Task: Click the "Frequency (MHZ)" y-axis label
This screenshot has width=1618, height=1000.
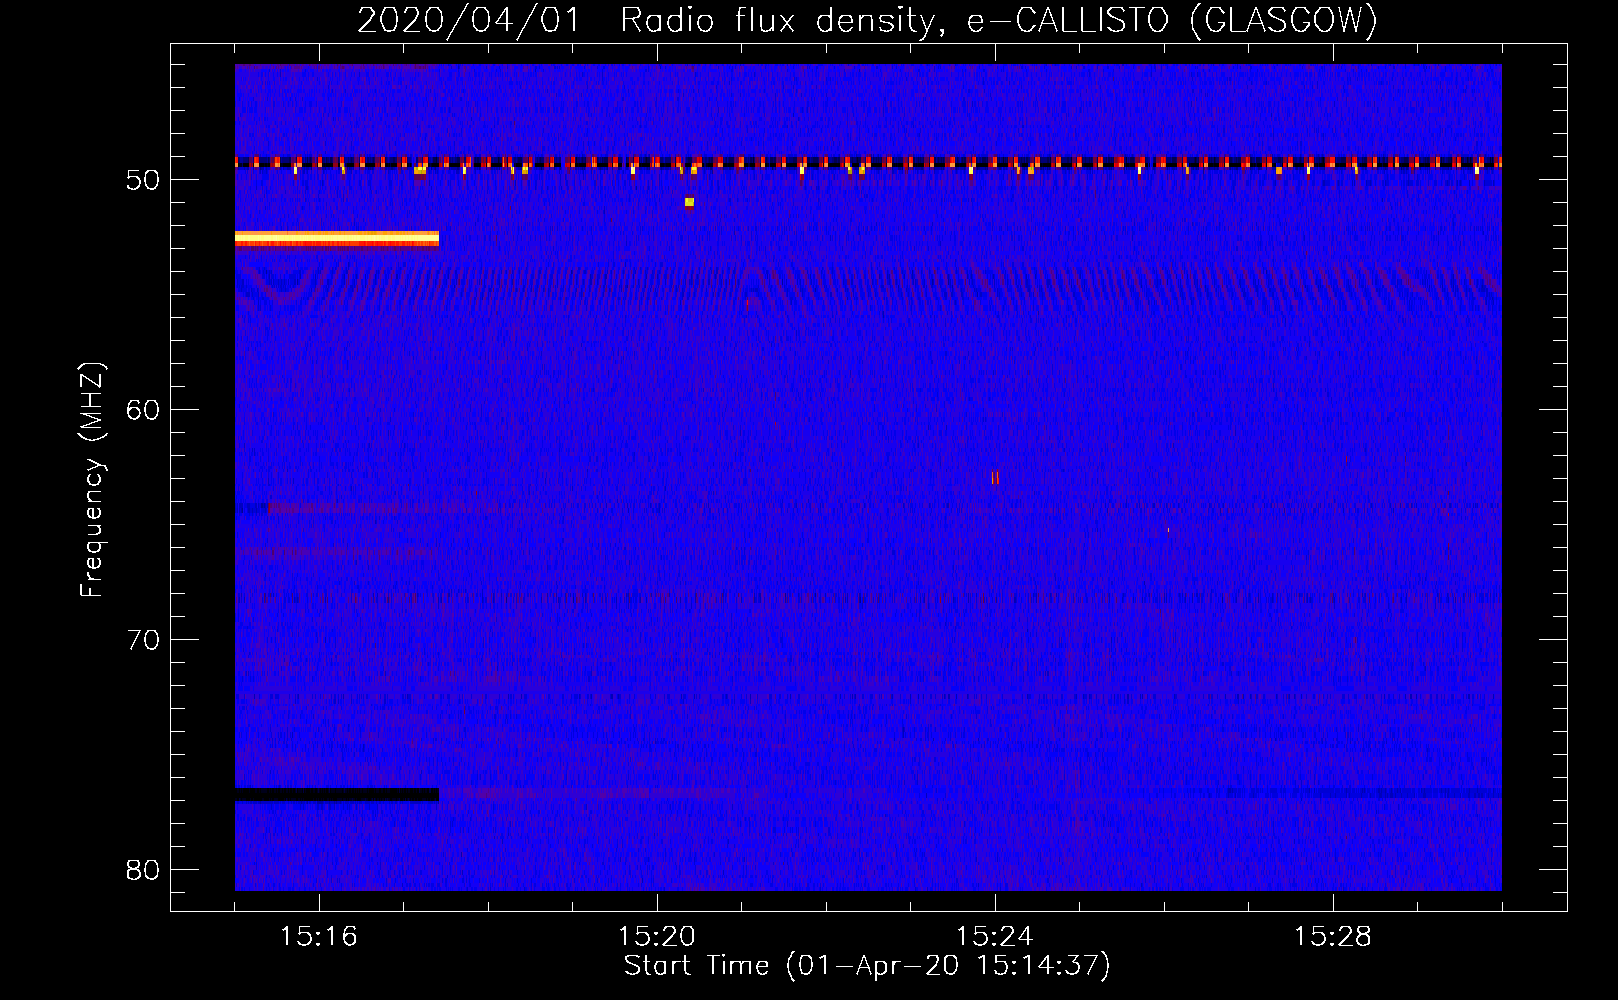Action: coord(92,480)
